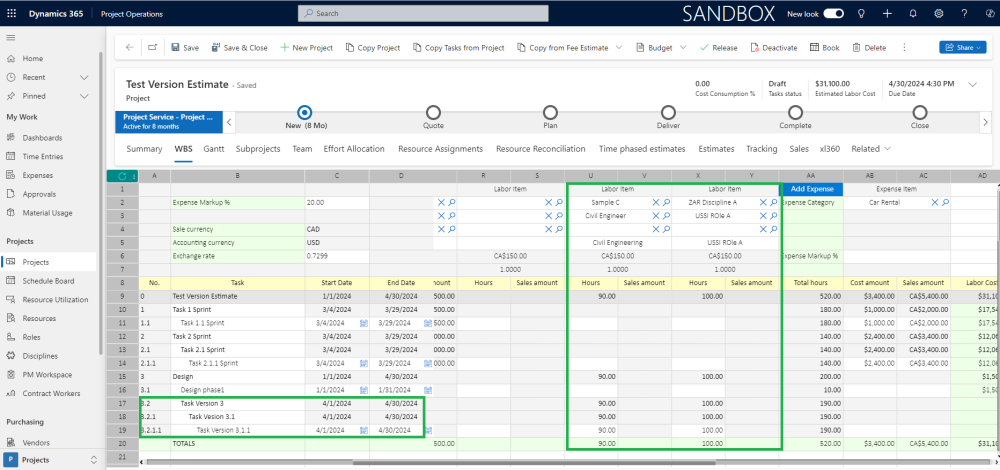Open the more commands overflow menu
This screenshot has width=1000, height=470.
tap(904, 48)
